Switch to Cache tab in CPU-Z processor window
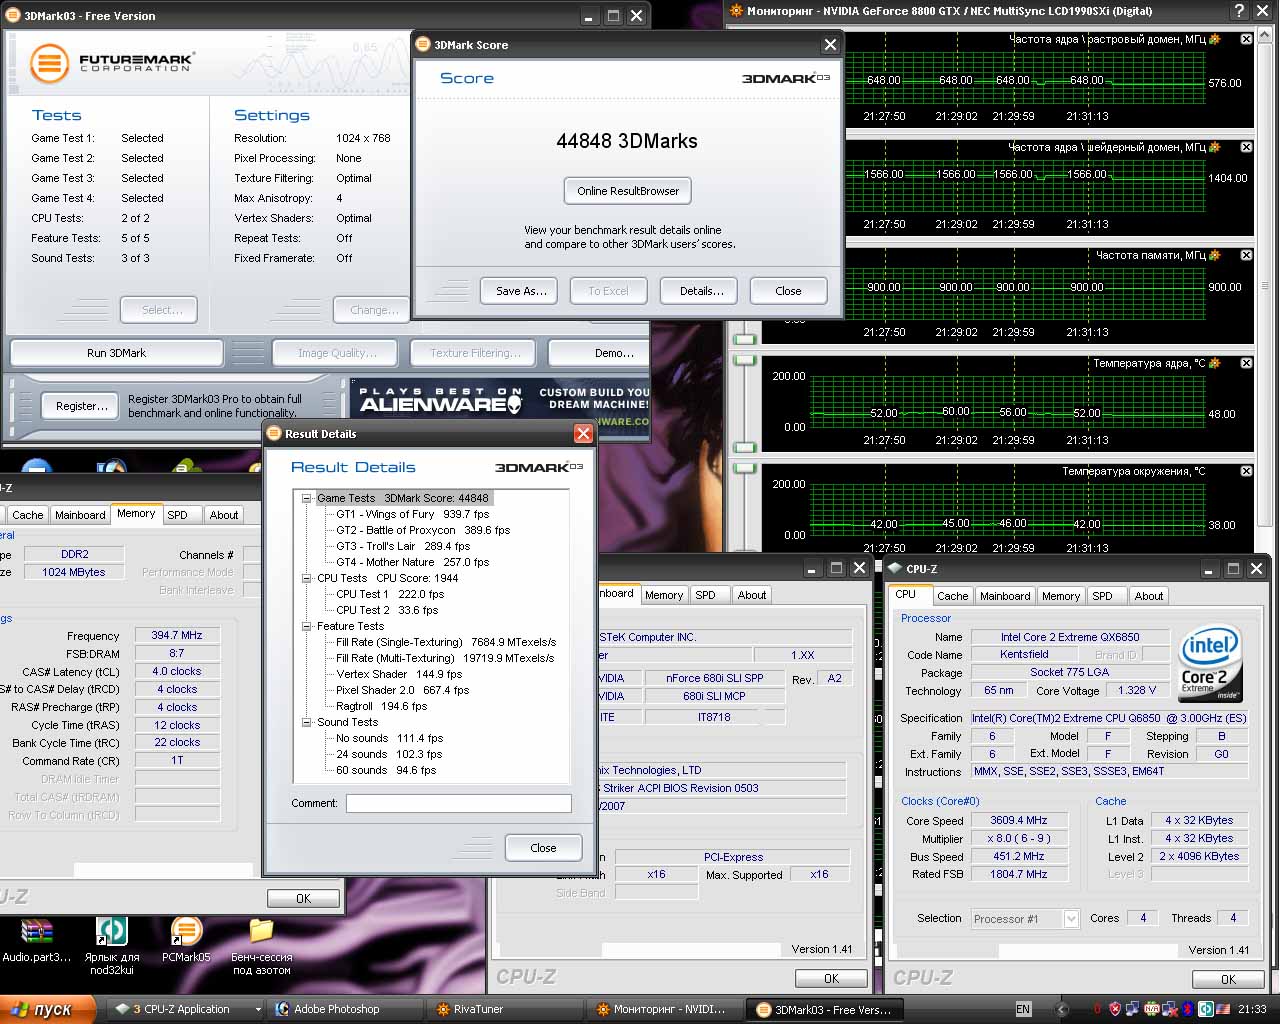The height and width of the screenshot is (1024, 1280). (x=952, y=596)
